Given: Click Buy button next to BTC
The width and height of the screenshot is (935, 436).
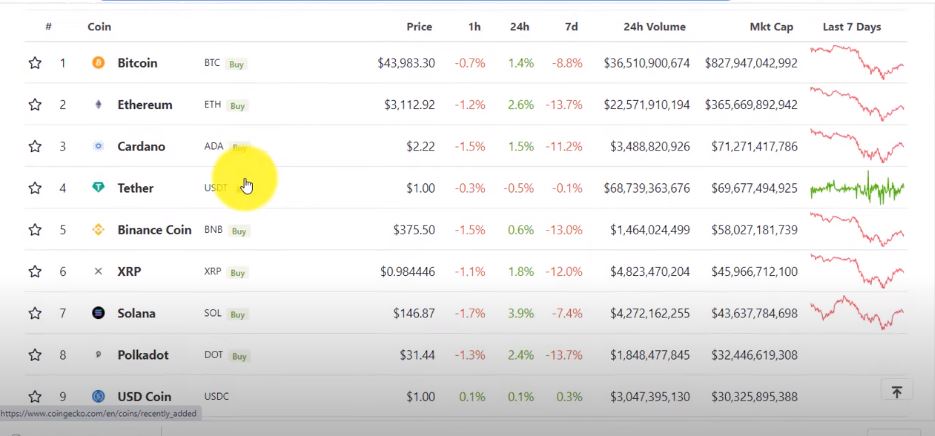Looking at the screenshot, I should point(237,64).
